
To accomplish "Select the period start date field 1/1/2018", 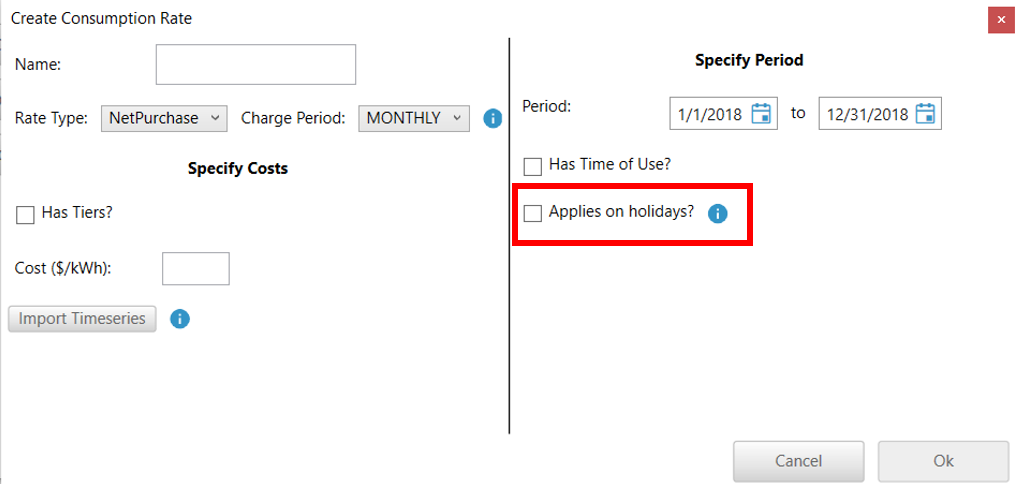I will click(x=710, y=114).
